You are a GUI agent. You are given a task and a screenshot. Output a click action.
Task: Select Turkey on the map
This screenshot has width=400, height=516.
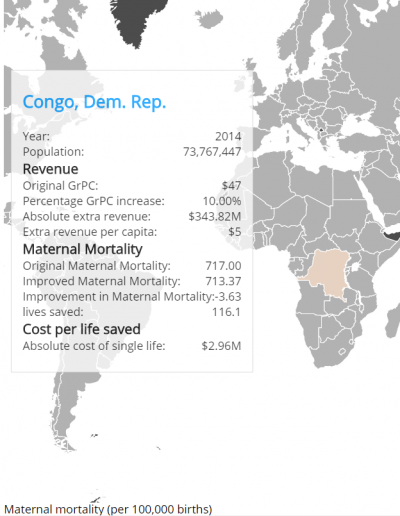(363, 144)
